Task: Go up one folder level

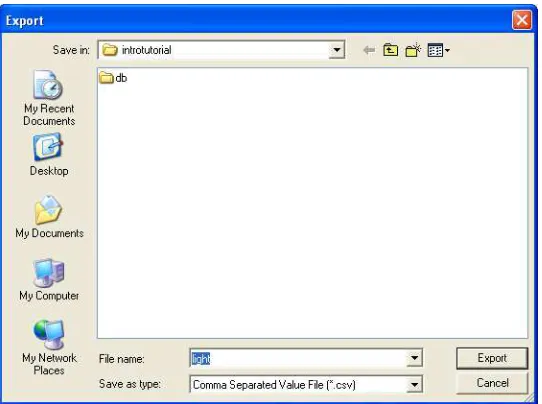Action: 391,50
